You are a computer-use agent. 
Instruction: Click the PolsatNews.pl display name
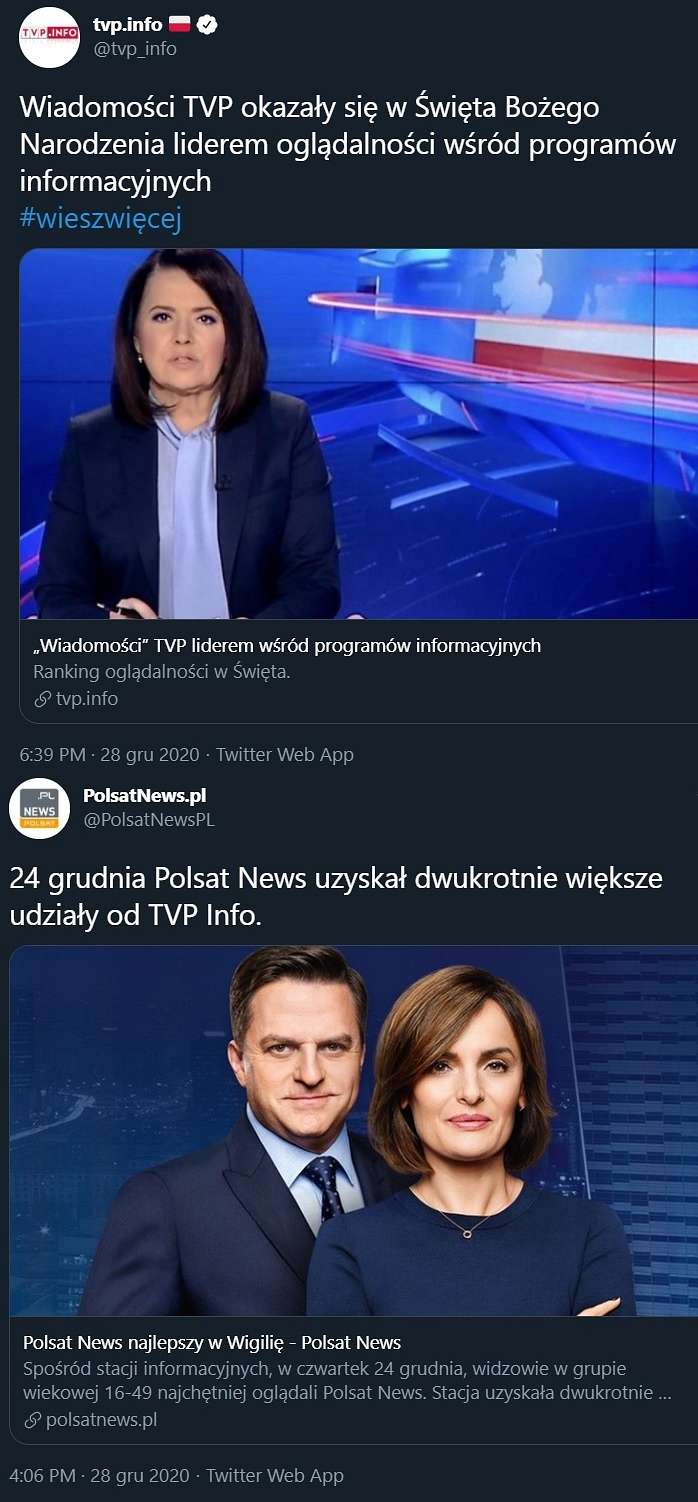[x=145, y=796]
